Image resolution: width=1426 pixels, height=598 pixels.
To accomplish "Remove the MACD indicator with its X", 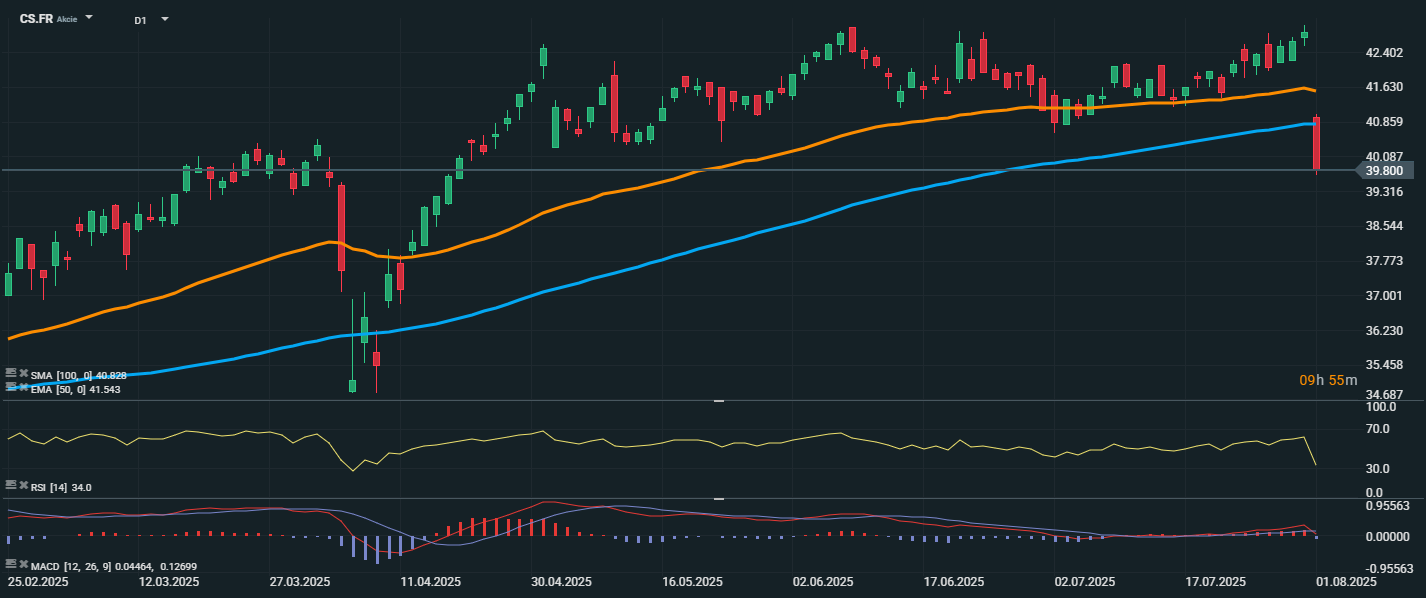I will pyautogui.click(x=23, y=566).
